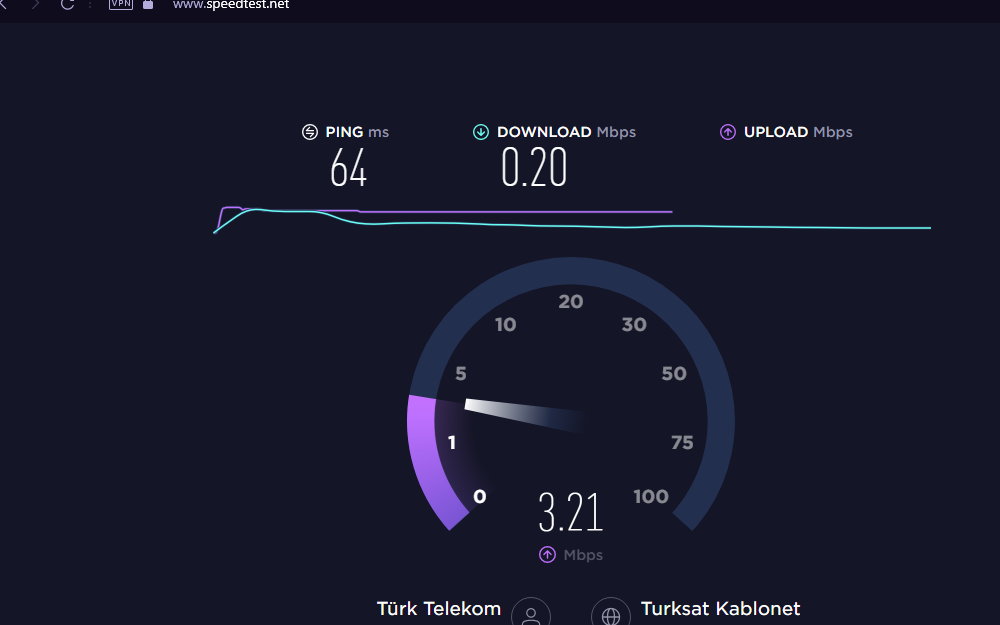Click the 0.20 download result value
The width and height of the screenshot is (1000, 625).
(x=534, y=167)
